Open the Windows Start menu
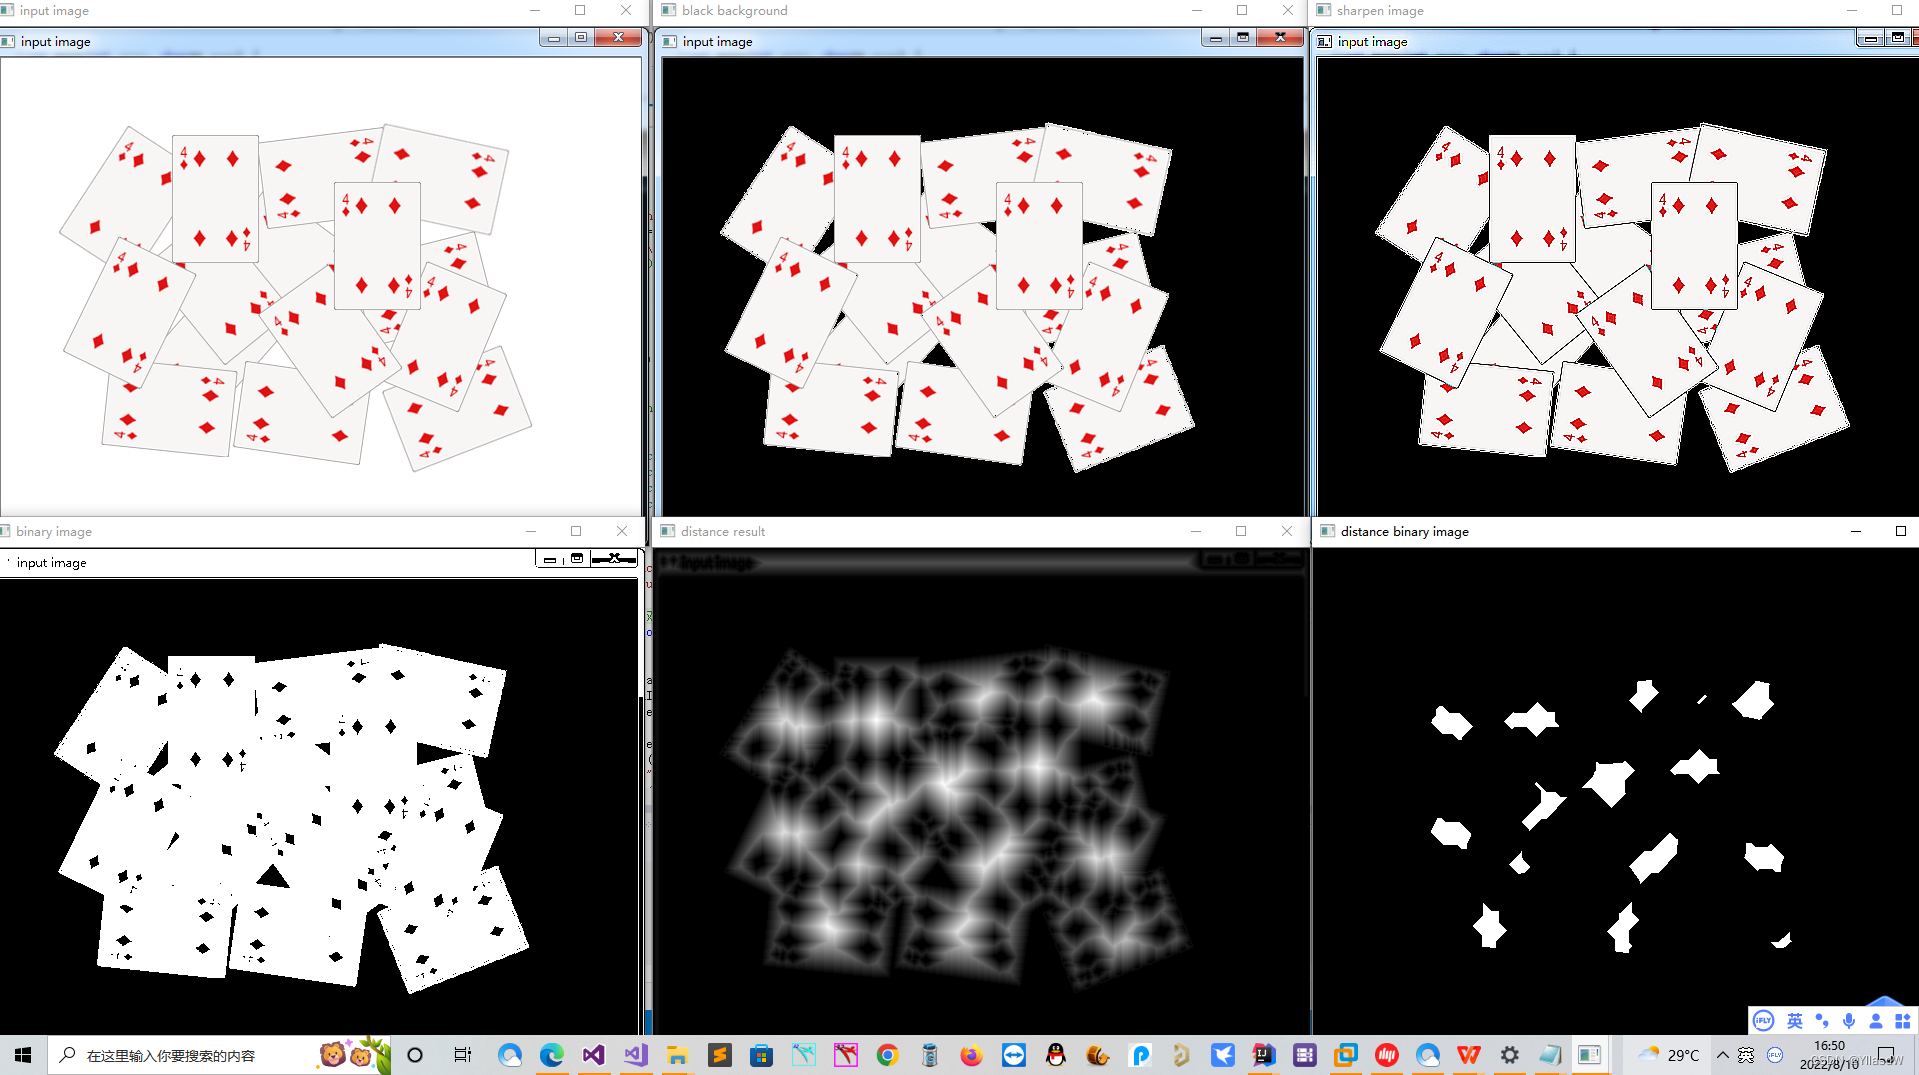The image size is (1919, 1075). (23, 1055)
